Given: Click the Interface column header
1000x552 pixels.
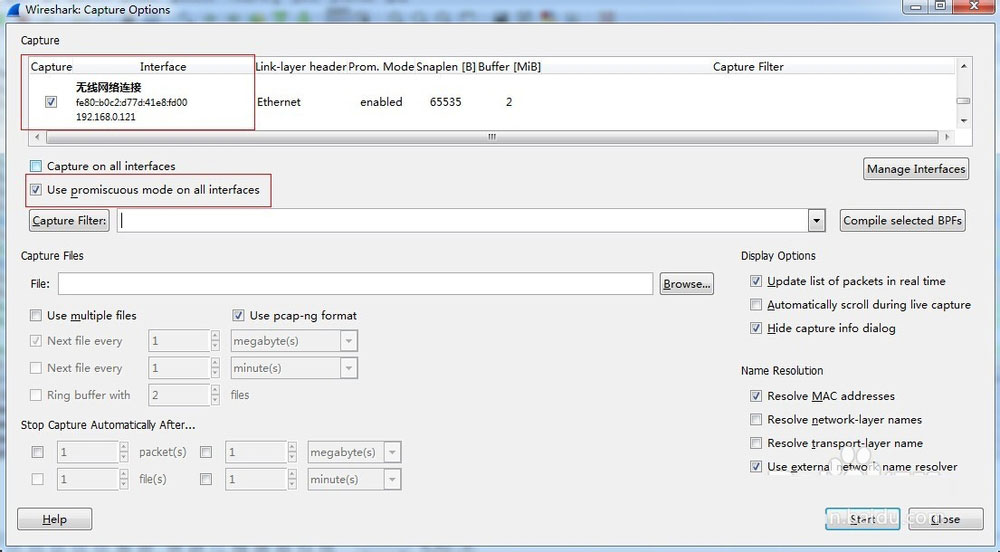Looking at the screenshot, I should tap(163, 67).
